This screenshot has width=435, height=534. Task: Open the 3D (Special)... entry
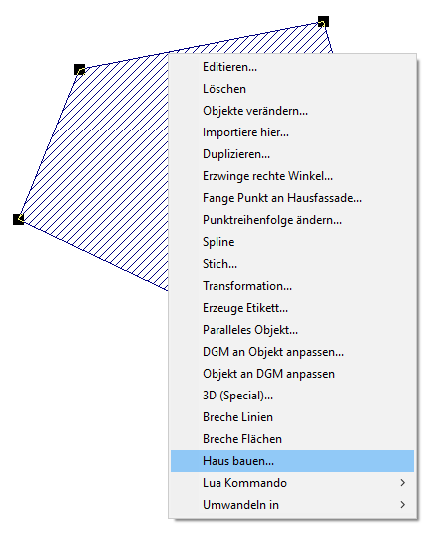292,395
